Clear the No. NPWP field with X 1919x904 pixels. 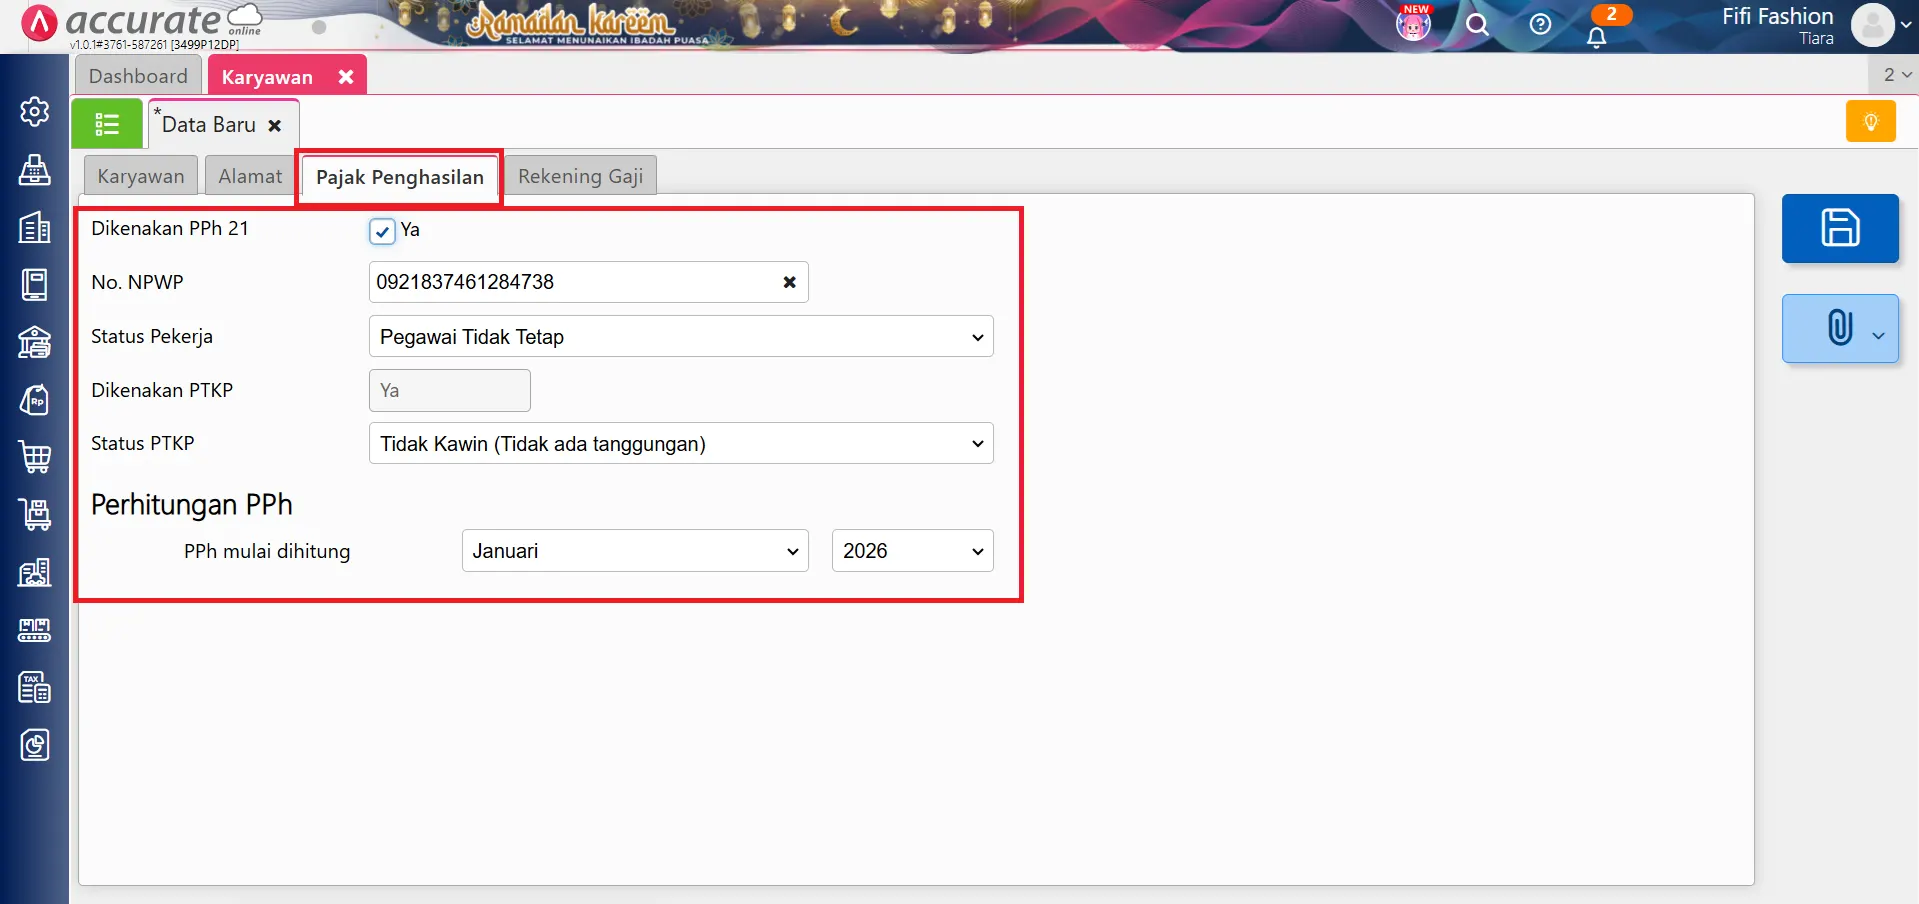(789, 282)
